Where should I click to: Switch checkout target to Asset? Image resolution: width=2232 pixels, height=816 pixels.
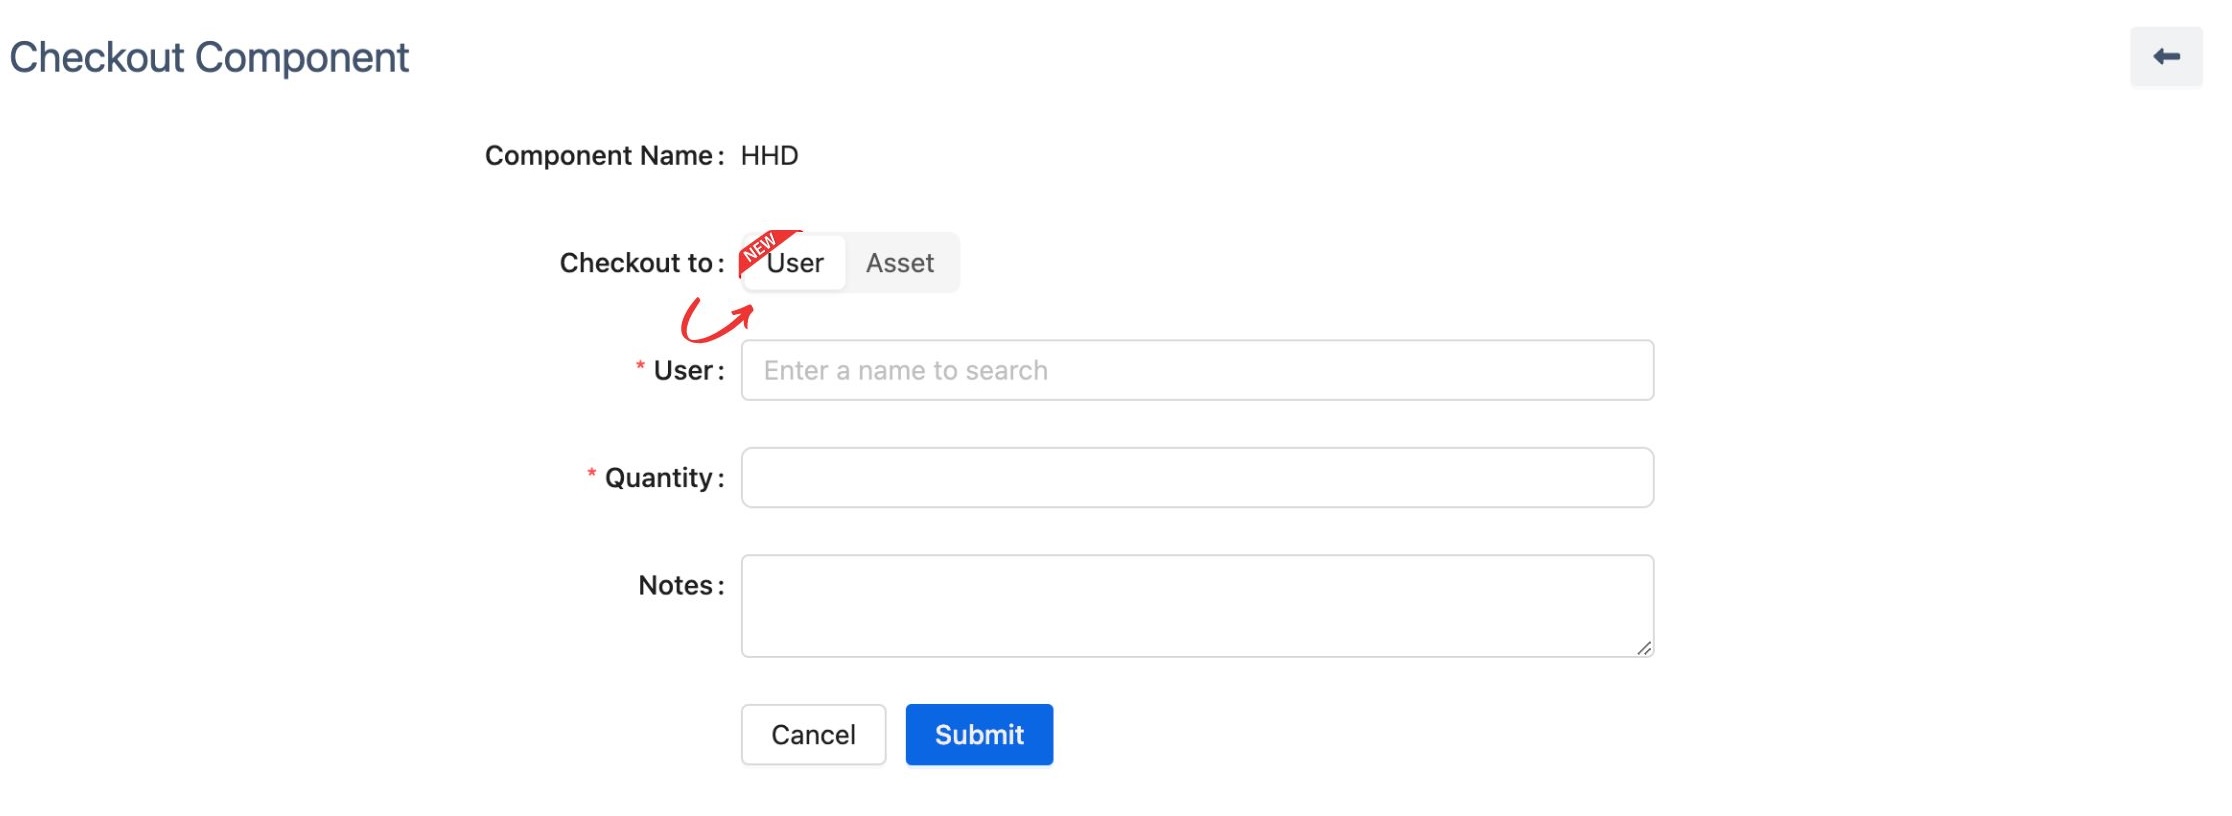pos(899,263)
